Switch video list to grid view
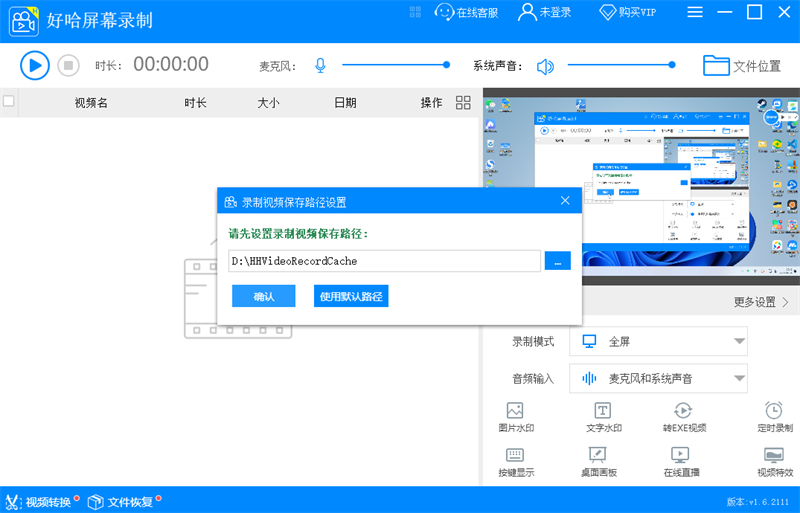The width and height of the screenshot is (800, 513). (463, 102)
